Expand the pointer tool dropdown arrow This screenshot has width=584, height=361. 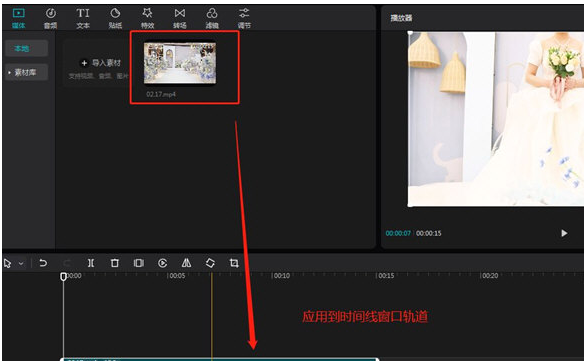point(21,264)
